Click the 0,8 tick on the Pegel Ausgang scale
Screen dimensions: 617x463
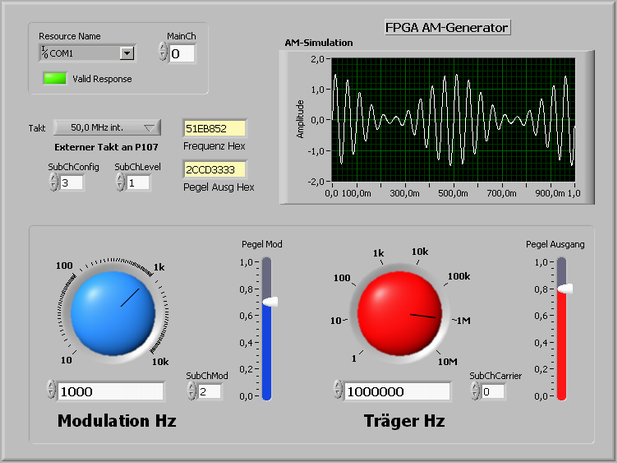click(x=541, y=290)
